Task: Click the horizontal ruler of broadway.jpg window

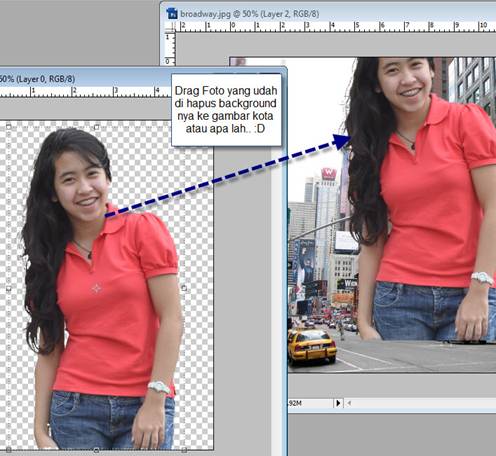Action: pos(336,26)
